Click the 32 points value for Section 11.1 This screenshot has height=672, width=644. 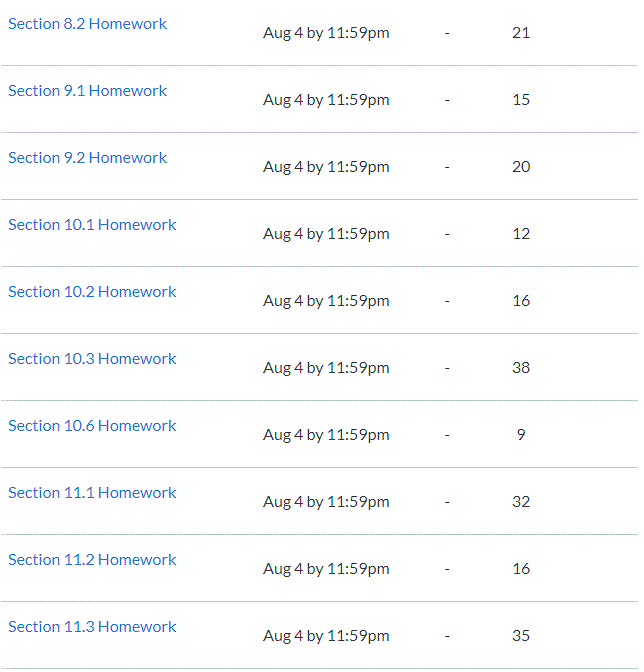click(521, 502)
